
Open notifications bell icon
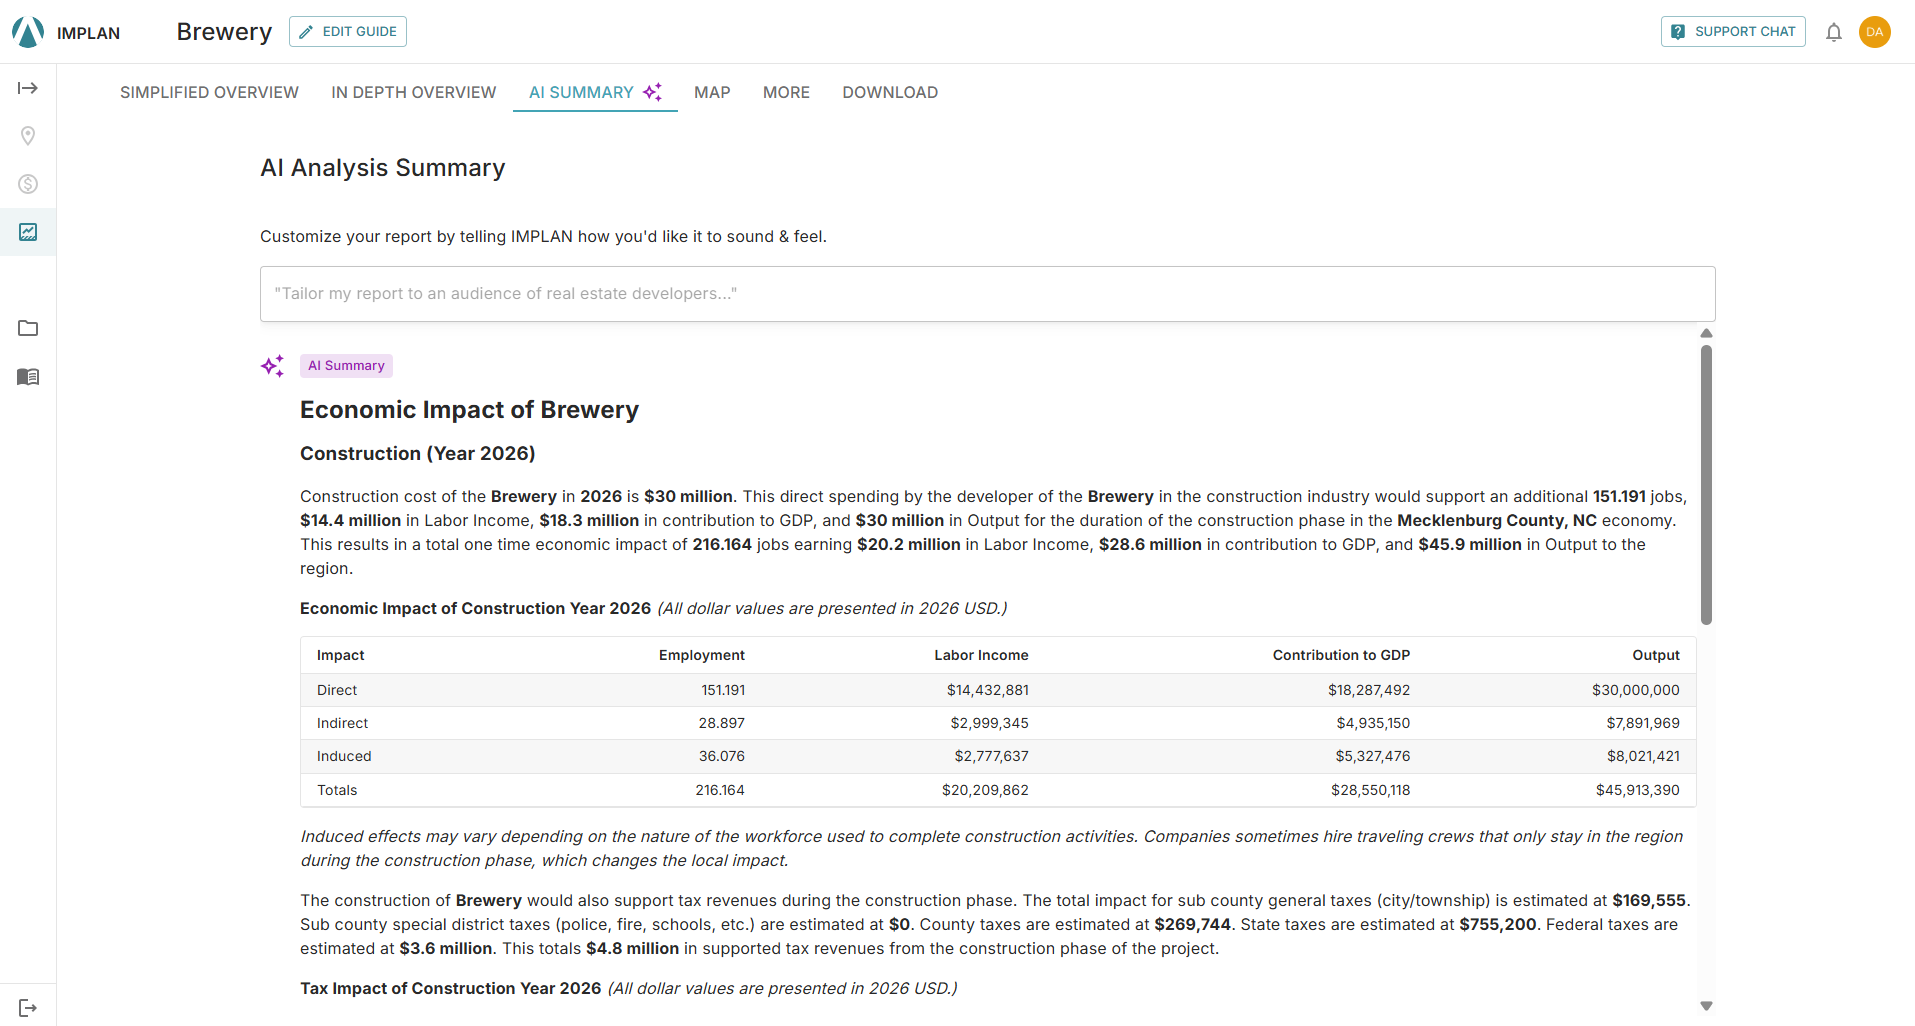pos(1833,32)
